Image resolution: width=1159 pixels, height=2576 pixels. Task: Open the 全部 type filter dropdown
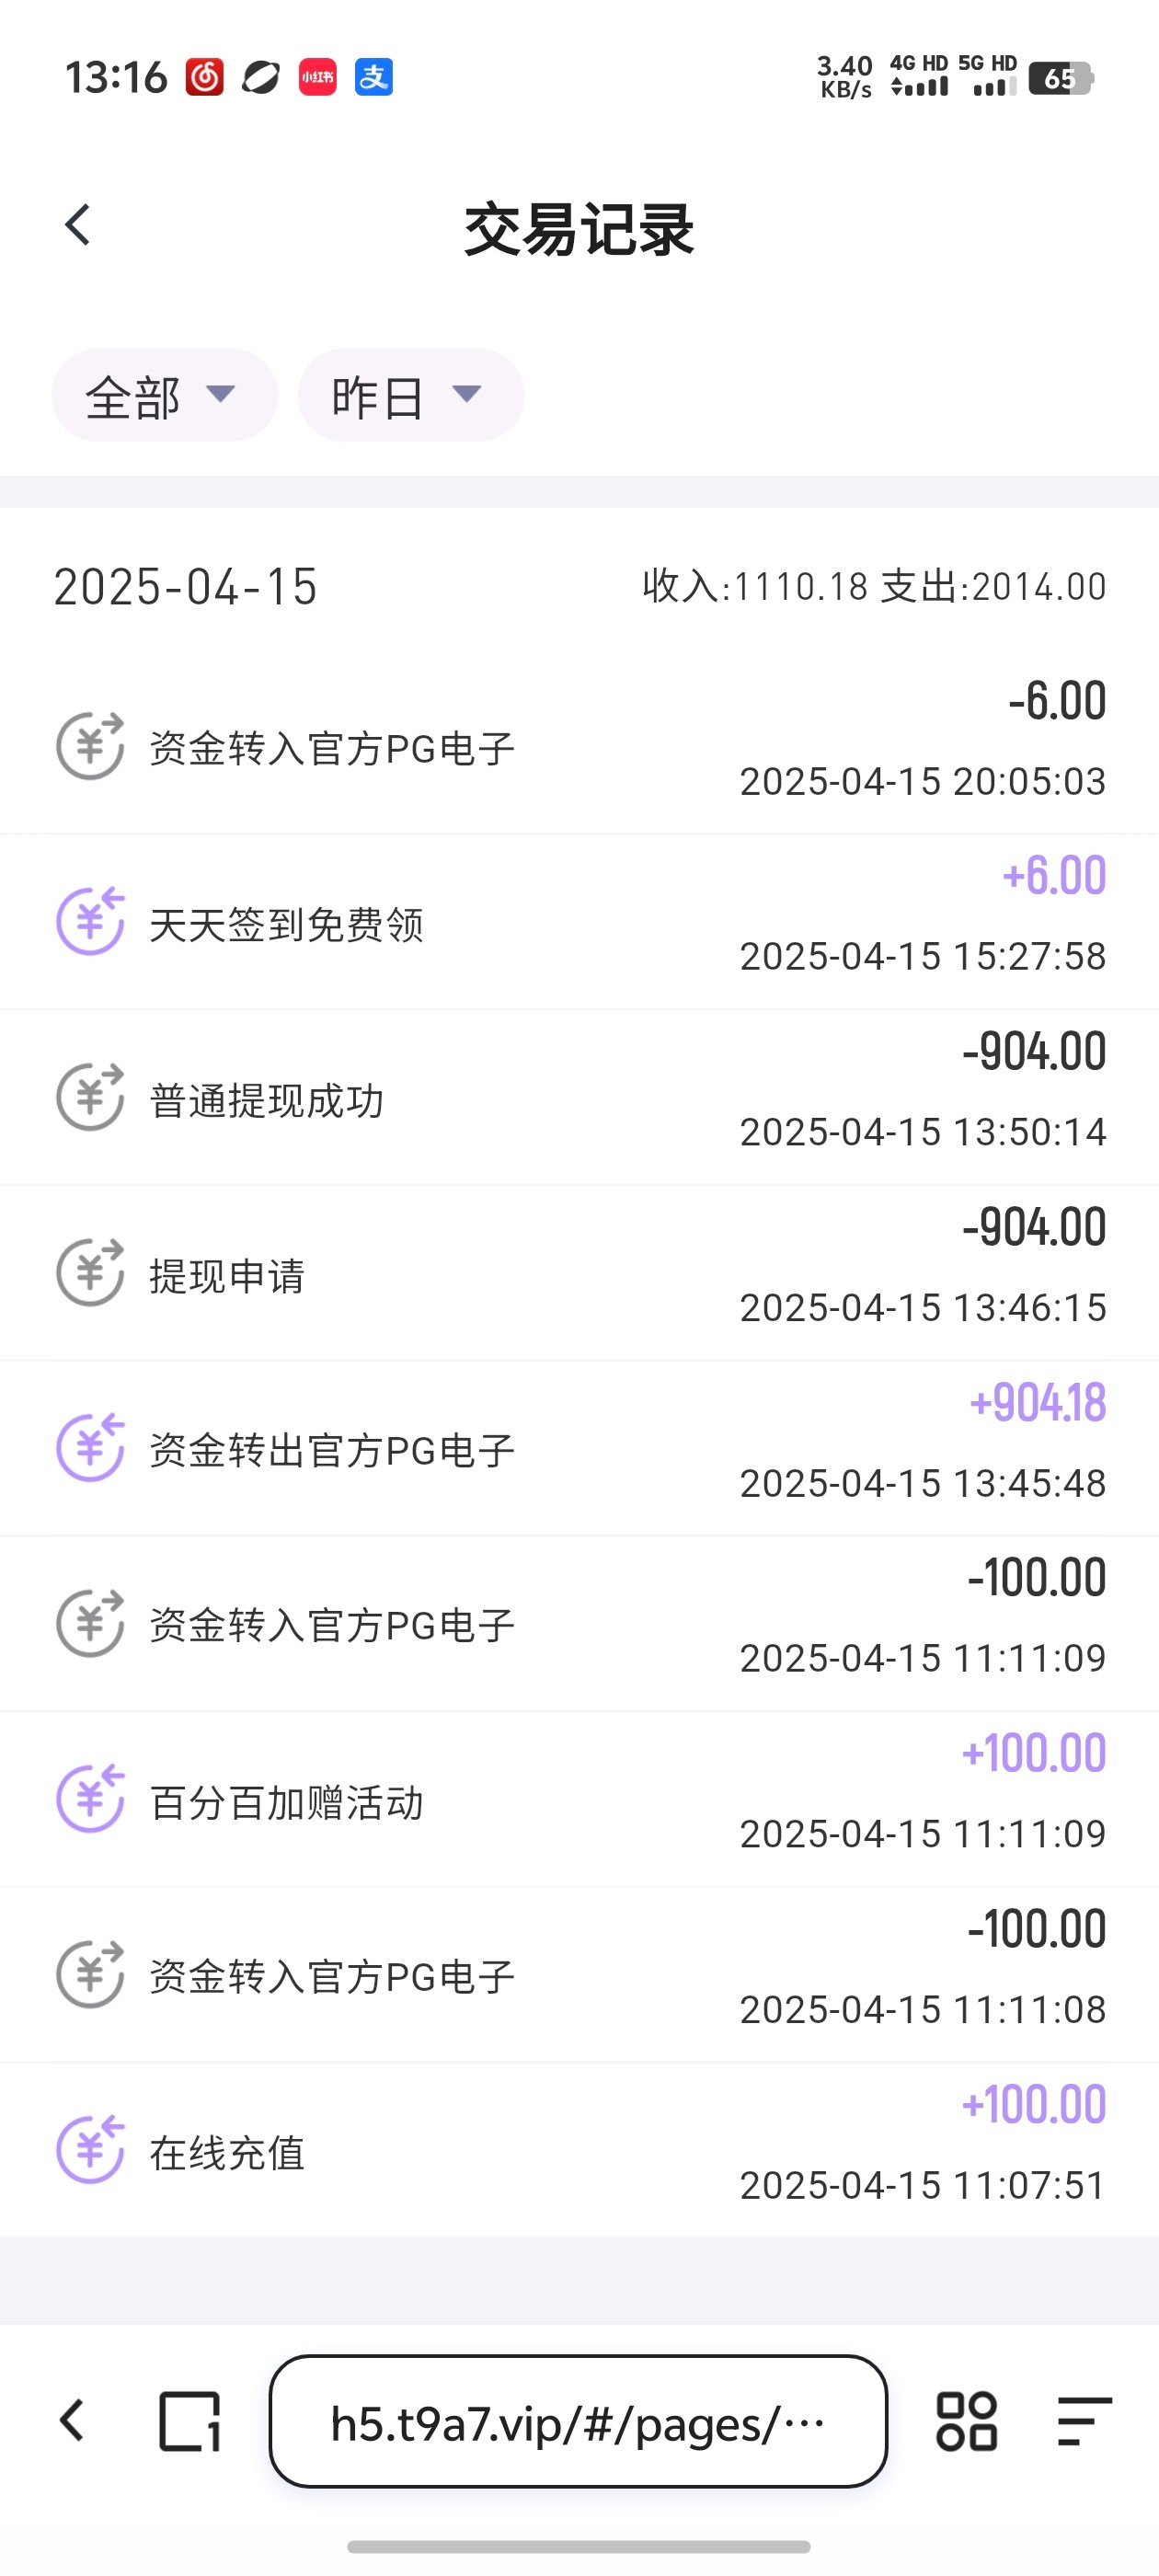point(164,396)
